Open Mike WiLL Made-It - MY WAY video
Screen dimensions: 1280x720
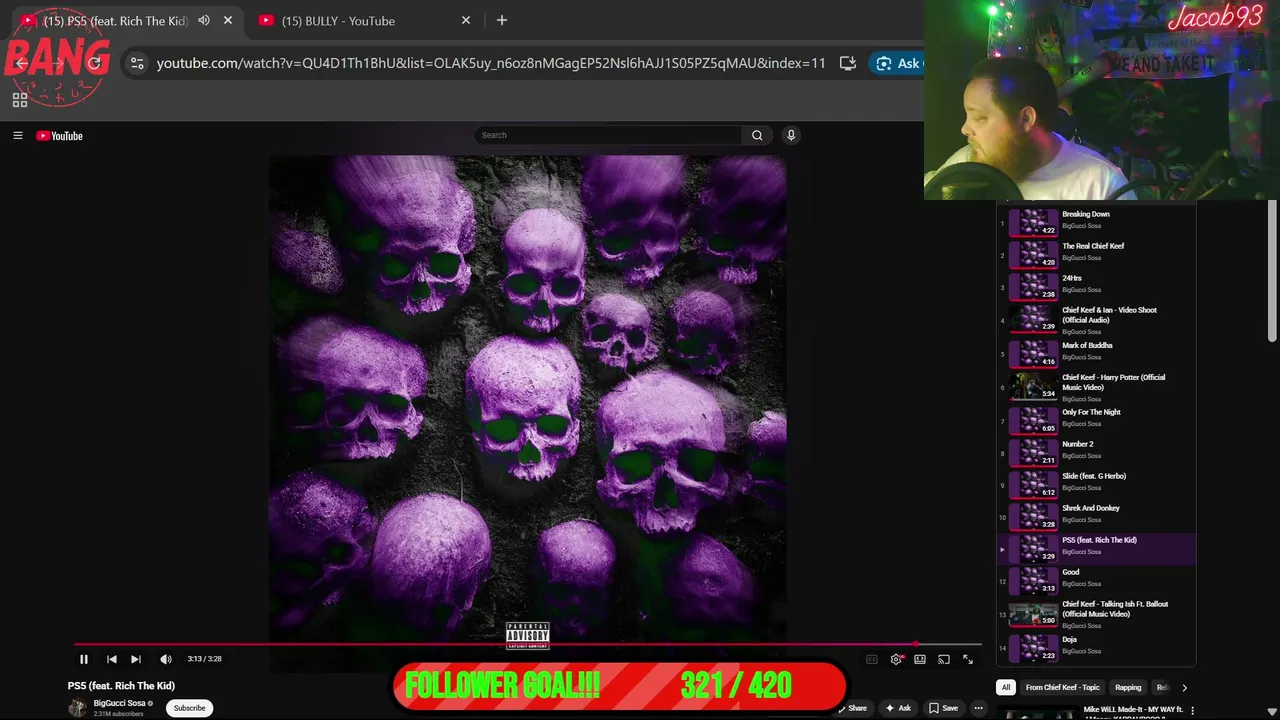tap(1133, 711)
